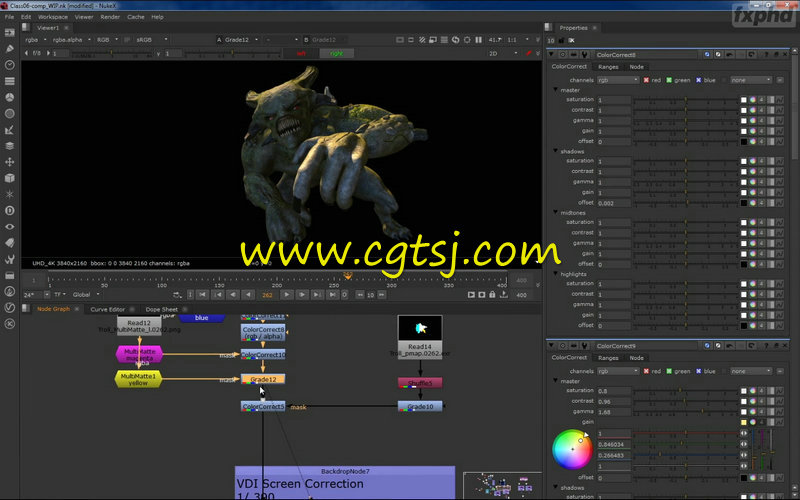Click the pause viewer updates icon

pyautogui.click(x=479, y=39)
